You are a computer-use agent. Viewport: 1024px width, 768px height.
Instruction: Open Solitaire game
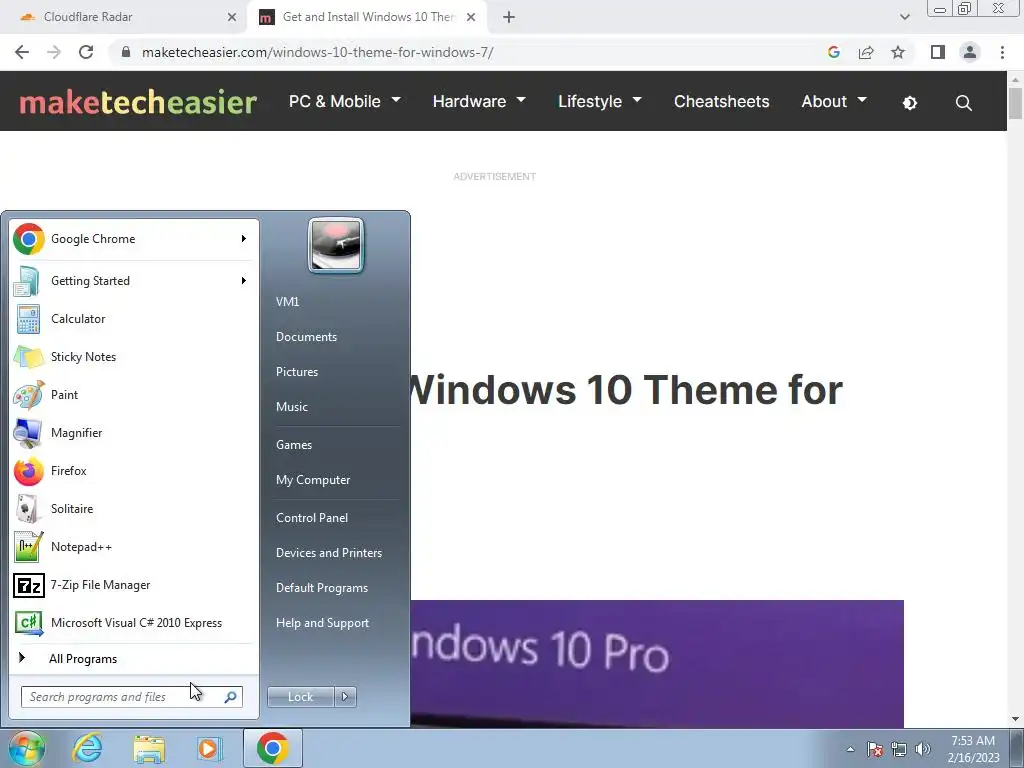[x=131, y=509]
